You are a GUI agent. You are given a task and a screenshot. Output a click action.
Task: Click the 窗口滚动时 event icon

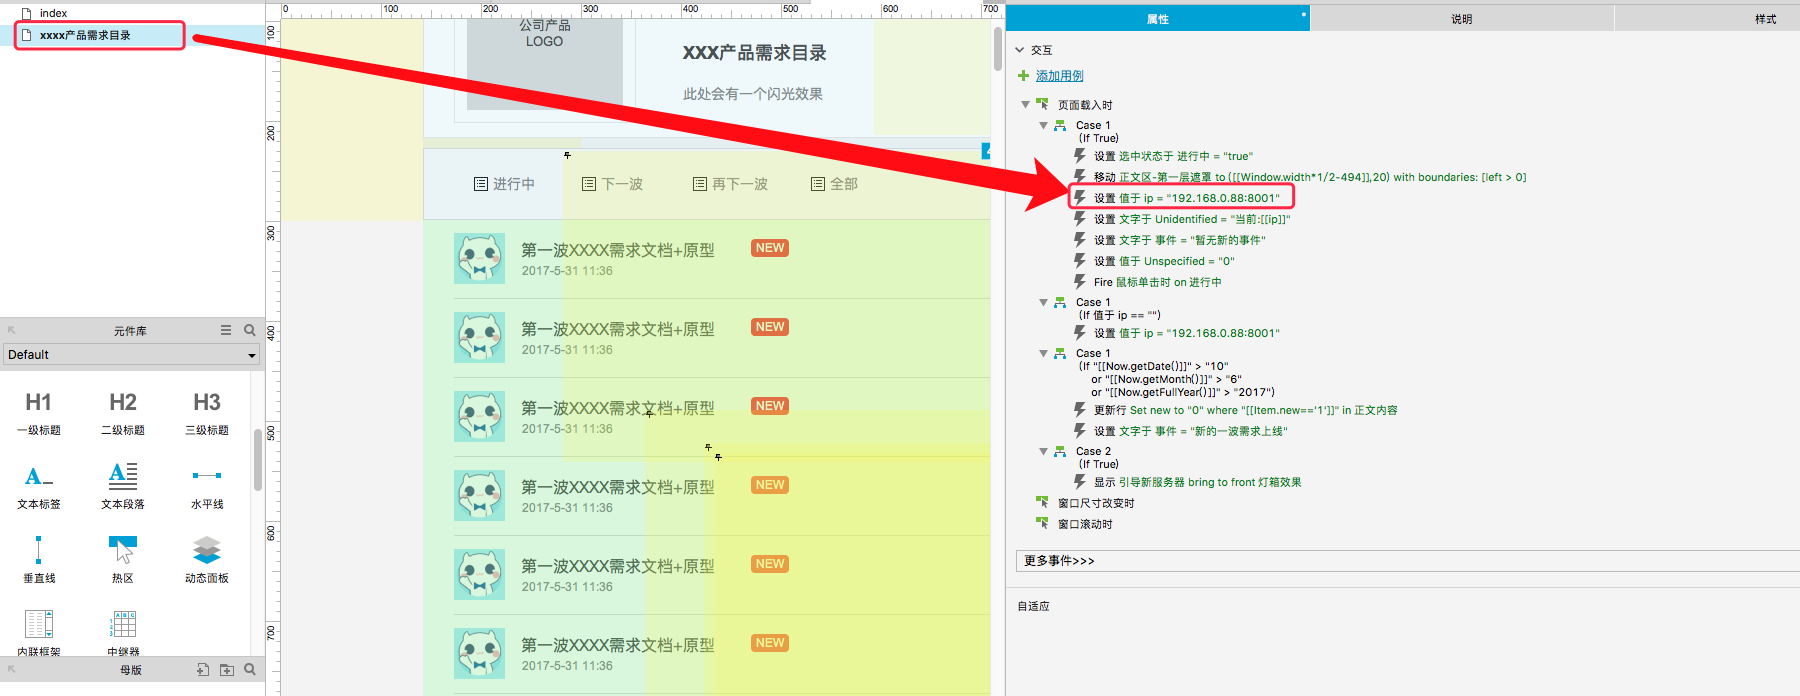click(x=1042, y=523)
